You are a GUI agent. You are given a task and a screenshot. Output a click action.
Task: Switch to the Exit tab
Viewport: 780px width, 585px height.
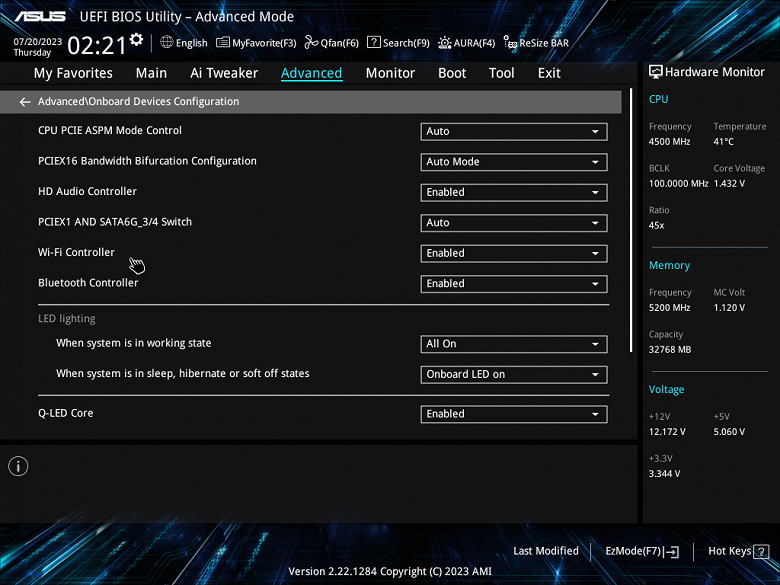click(x=549, y=73)
